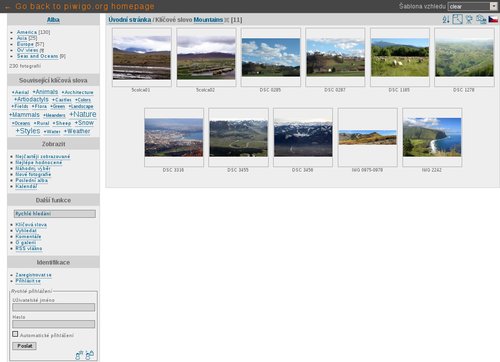Click the Czech flag language icon
Viewport: 500px width, 362px height.
click(x=493, y=19)
